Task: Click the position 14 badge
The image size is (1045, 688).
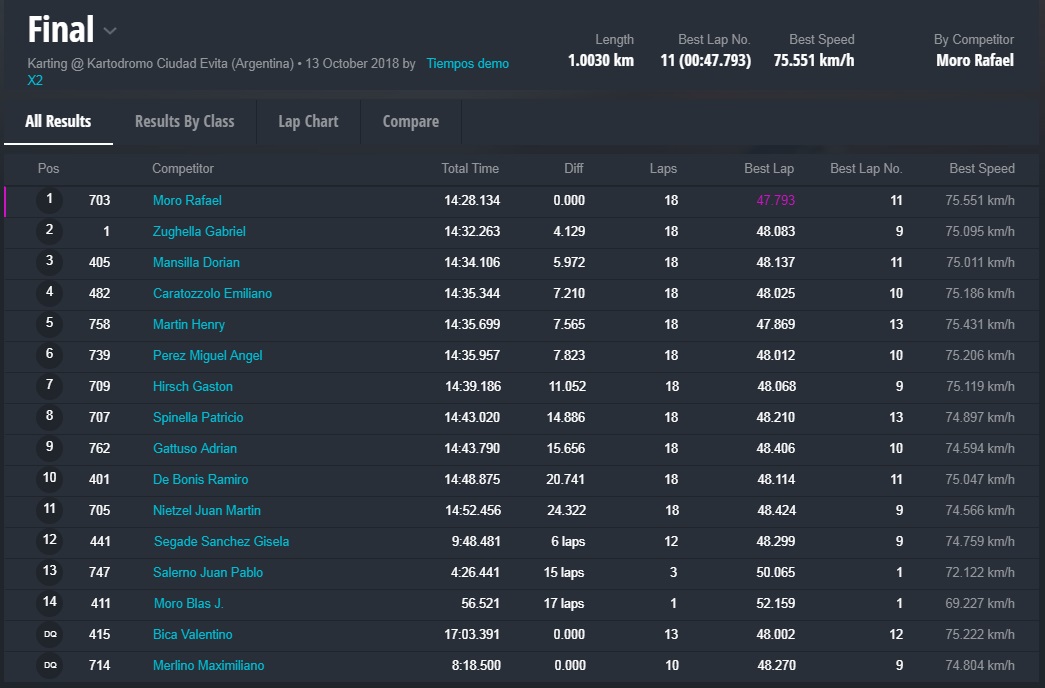Action: [x=49, y=603]
